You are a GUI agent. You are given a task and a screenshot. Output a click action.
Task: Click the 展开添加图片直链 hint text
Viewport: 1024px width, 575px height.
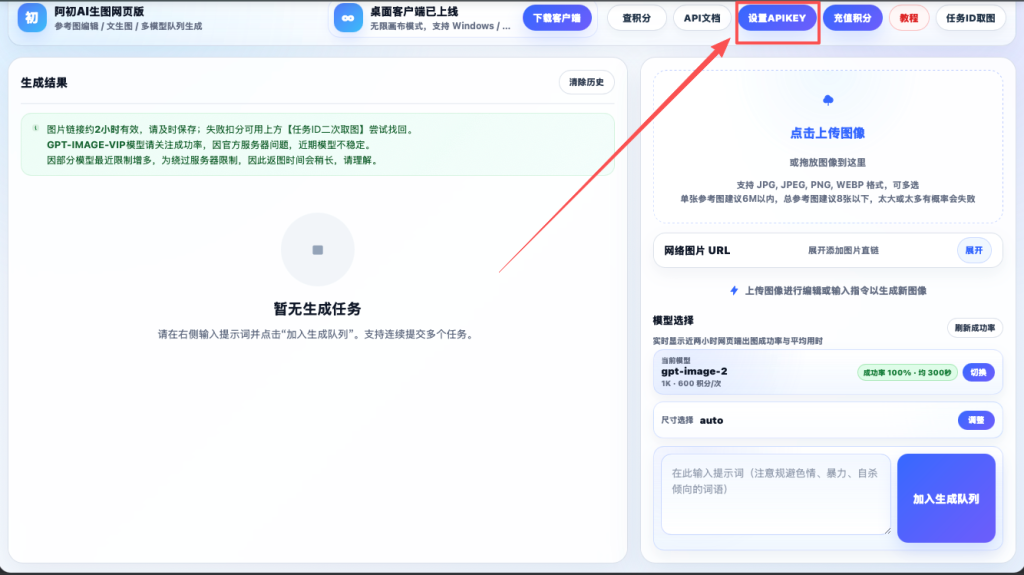point(843,250)
